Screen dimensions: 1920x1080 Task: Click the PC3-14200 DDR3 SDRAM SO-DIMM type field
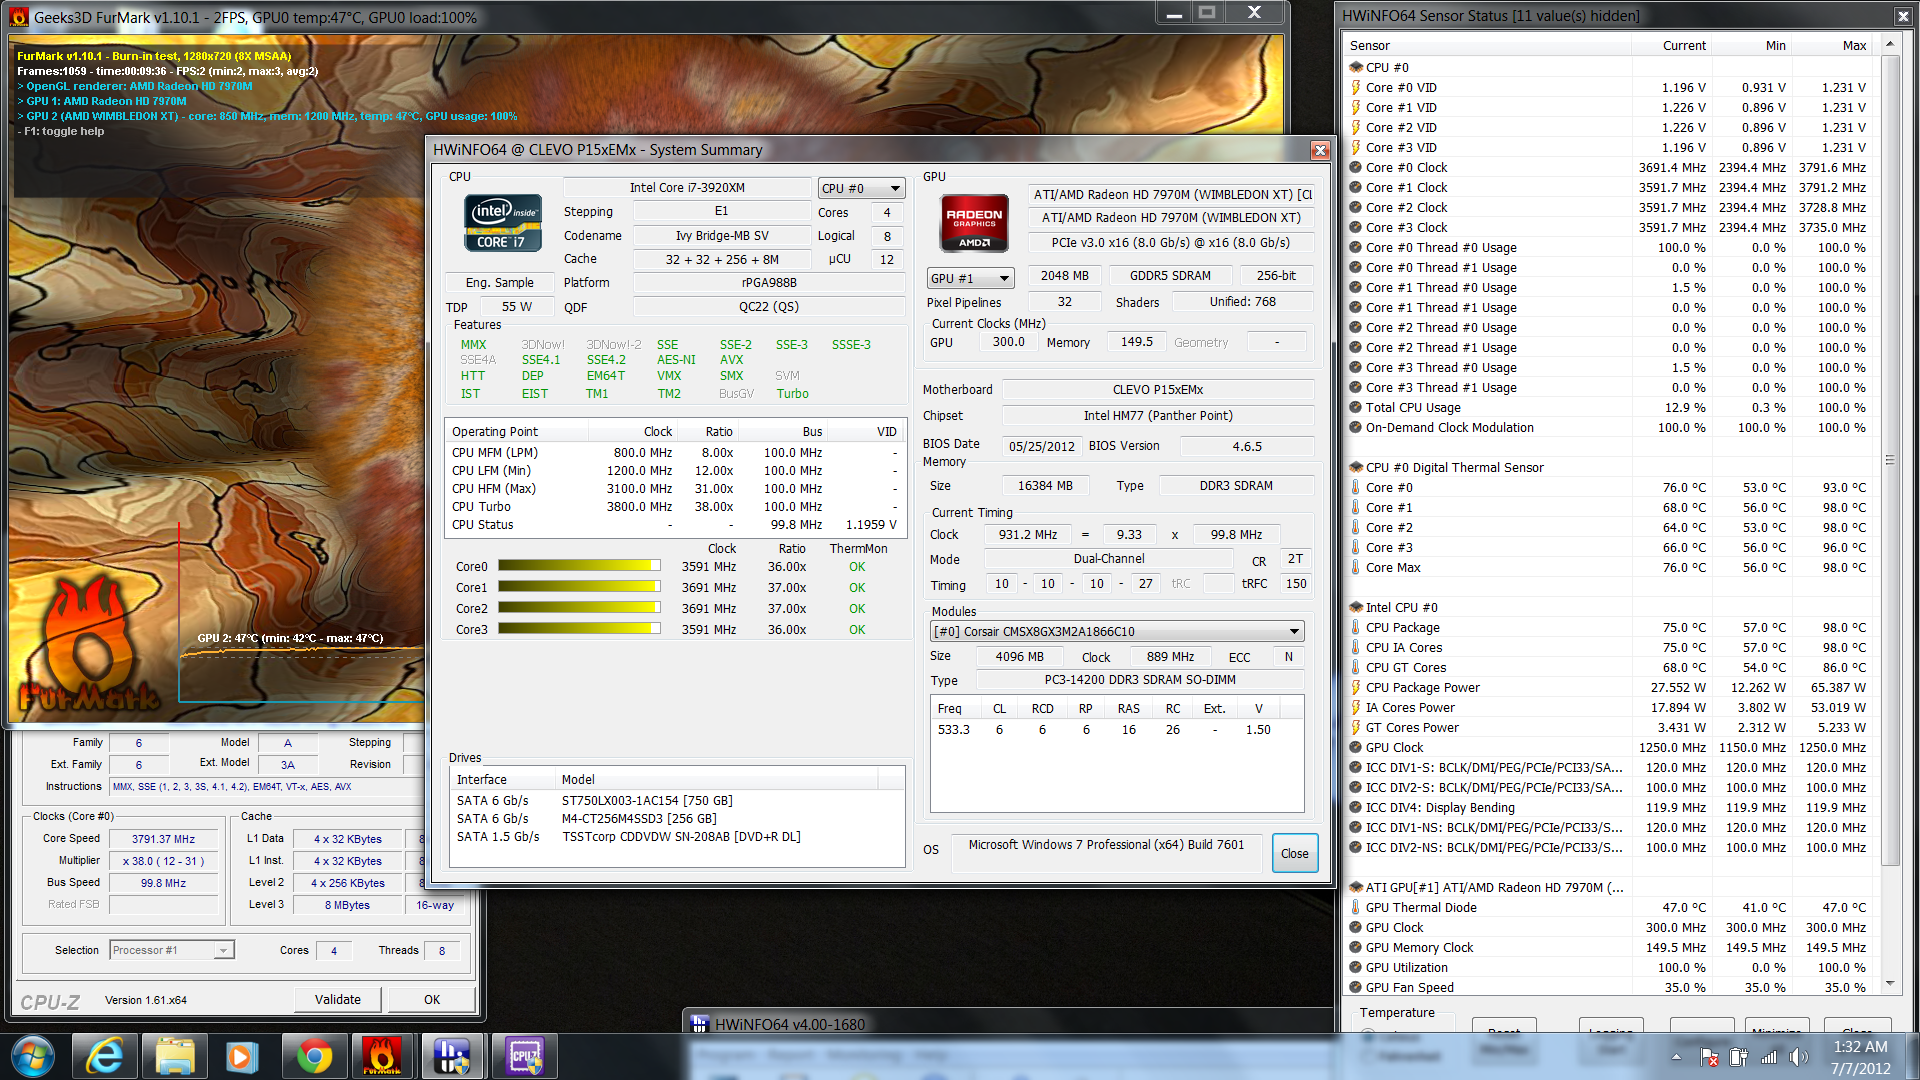1140,679
